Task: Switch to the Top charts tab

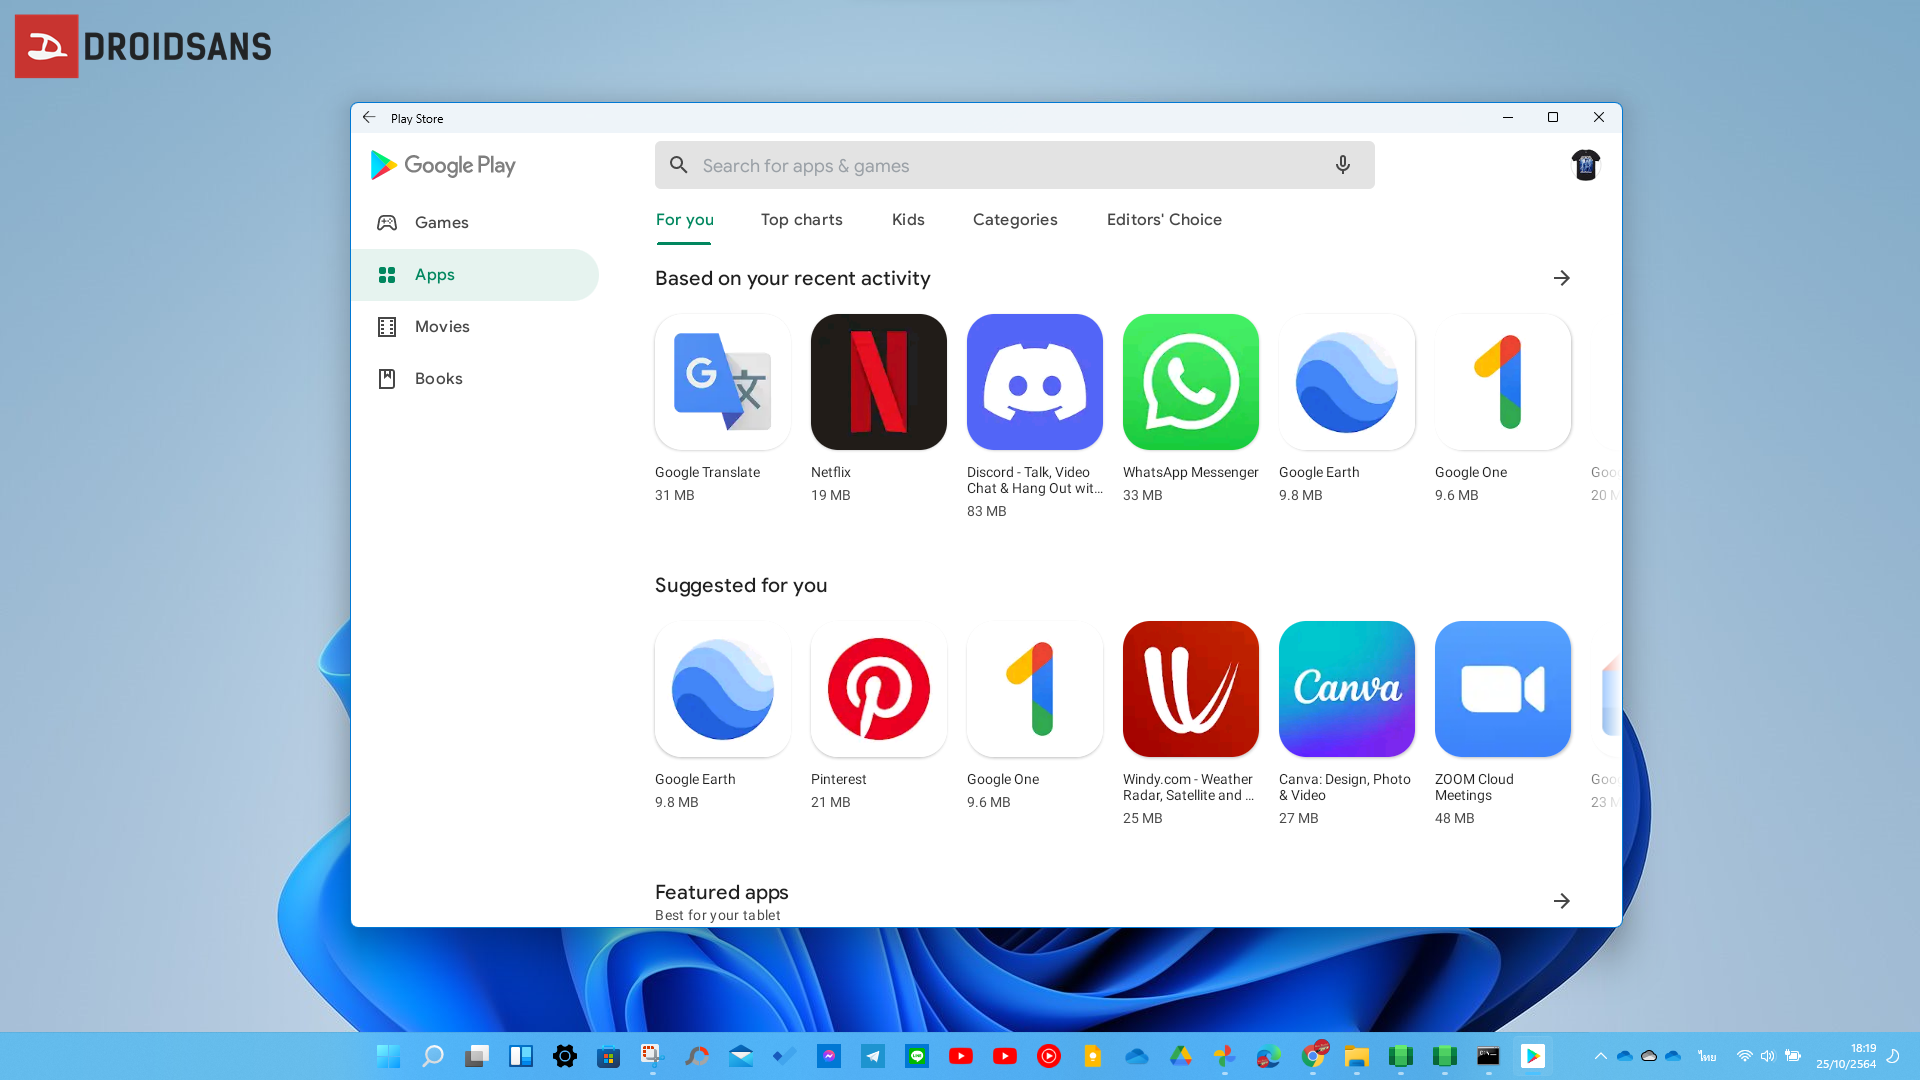Action: [x=801, y=220]
